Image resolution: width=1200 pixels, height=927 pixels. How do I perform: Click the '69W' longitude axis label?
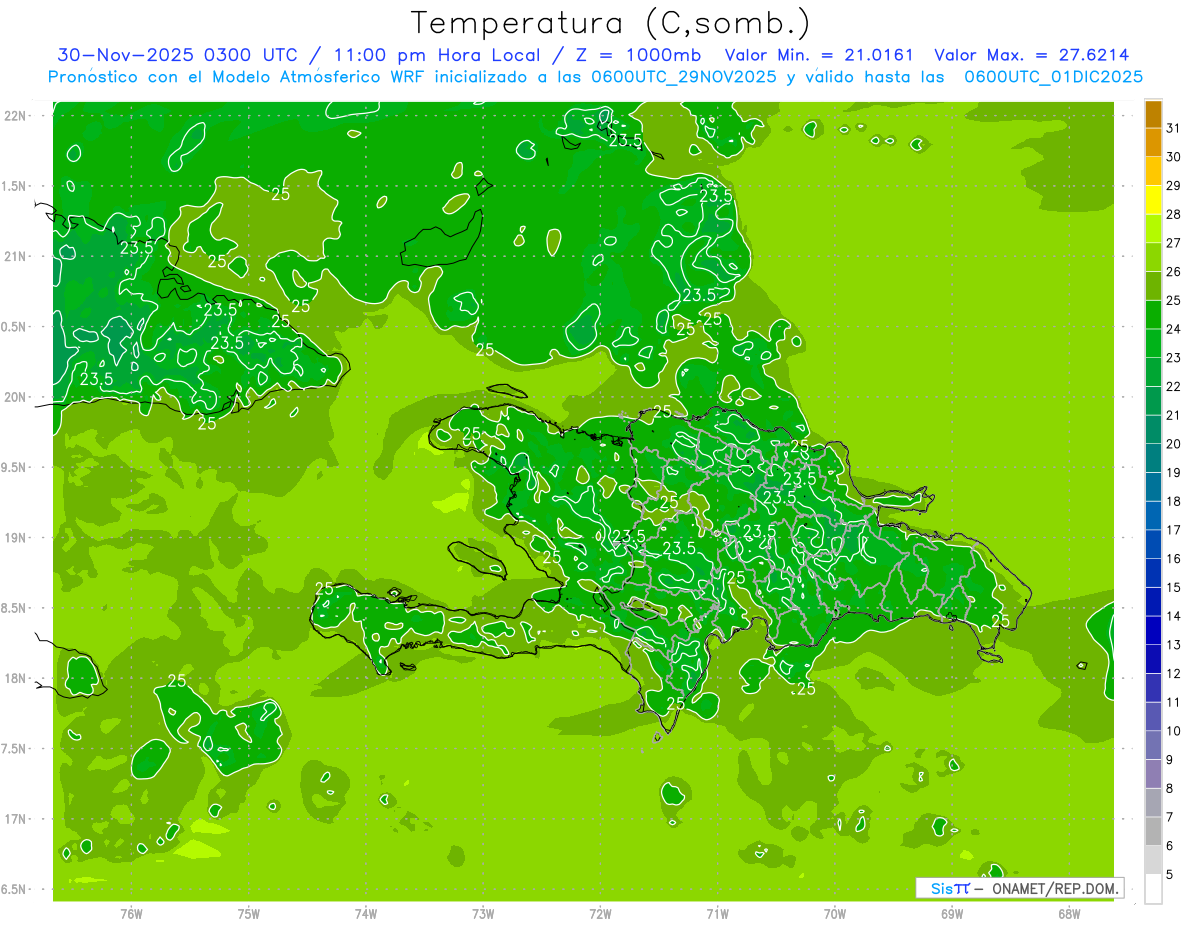coord(952,914)
